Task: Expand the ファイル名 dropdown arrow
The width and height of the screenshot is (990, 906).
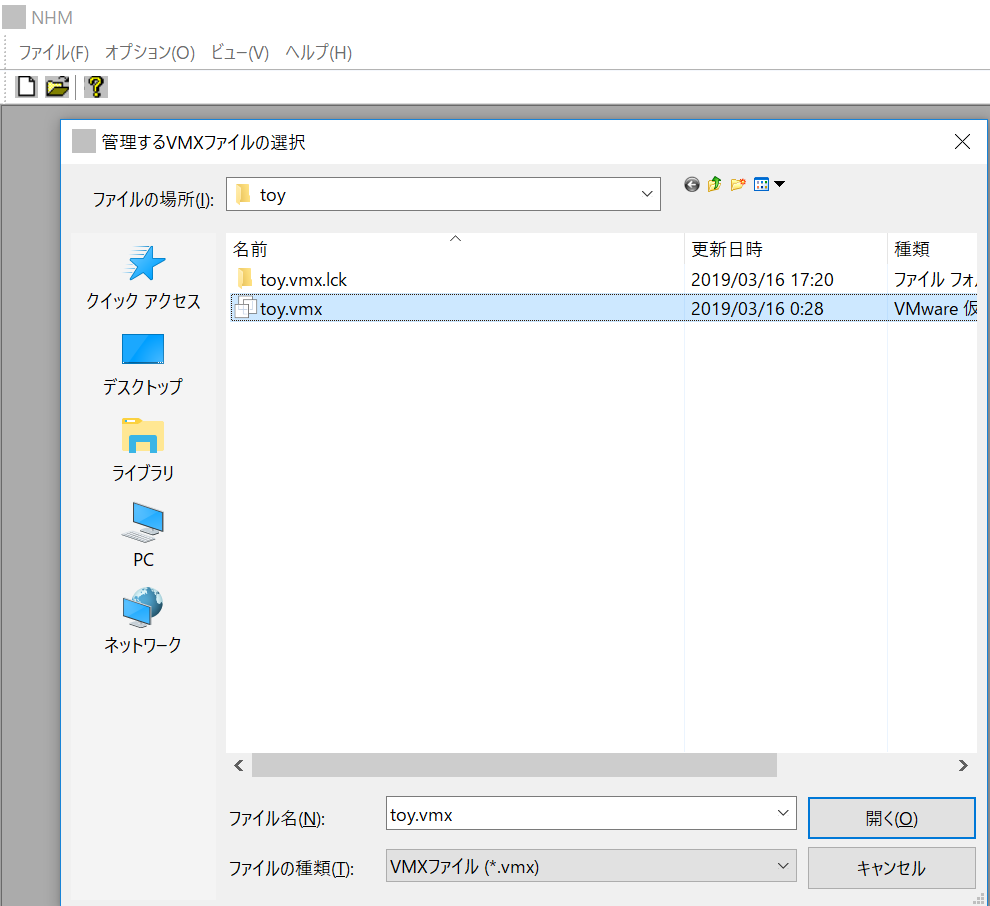Action: tap(783, 813)
